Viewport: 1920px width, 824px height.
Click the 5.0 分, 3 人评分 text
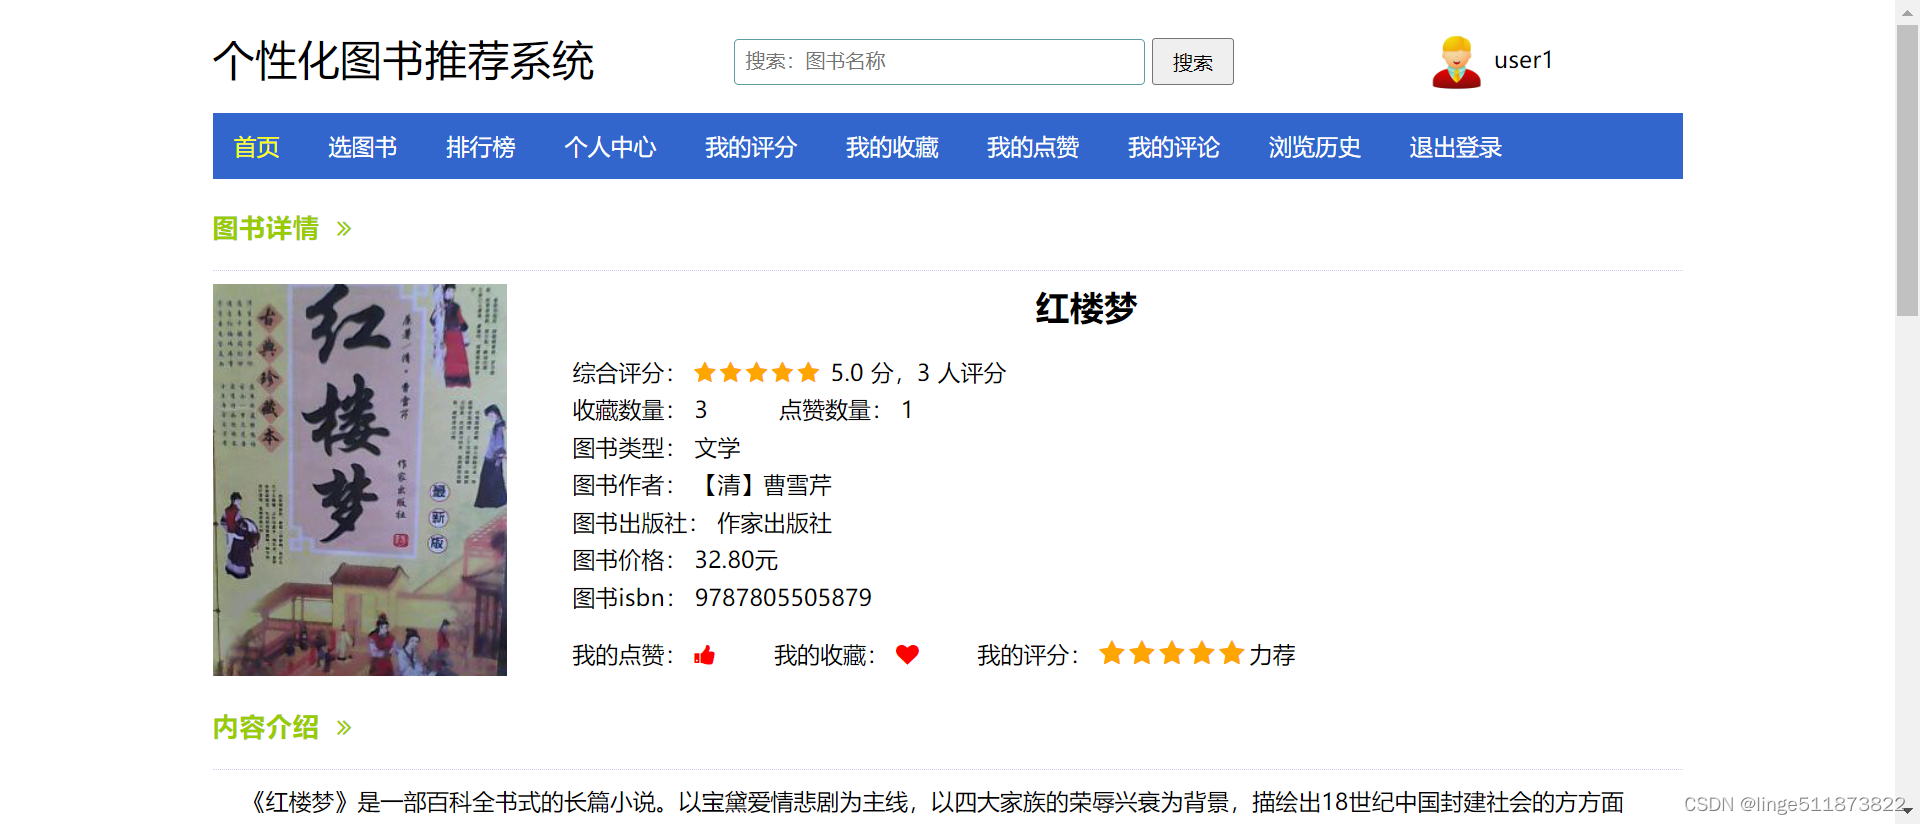918,373
